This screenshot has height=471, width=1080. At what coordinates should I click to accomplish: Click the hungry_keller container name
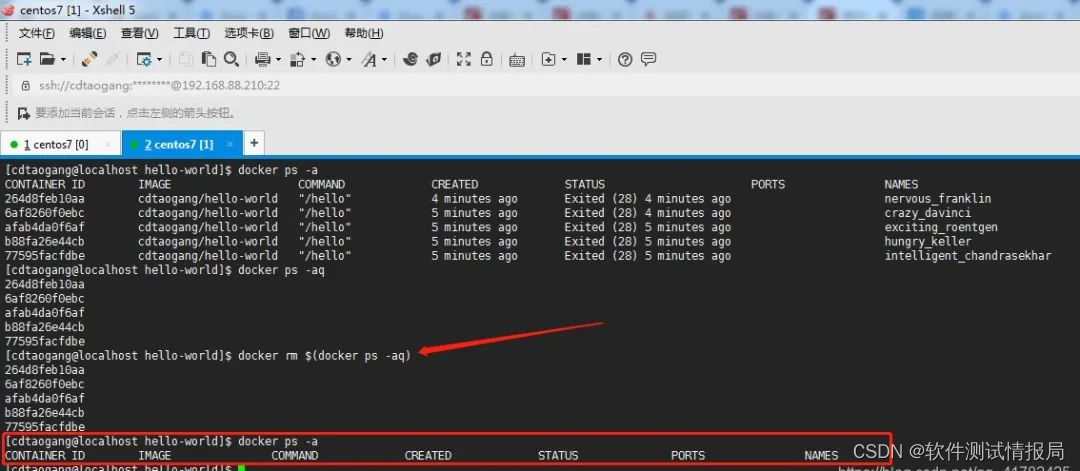click(928, 241)
